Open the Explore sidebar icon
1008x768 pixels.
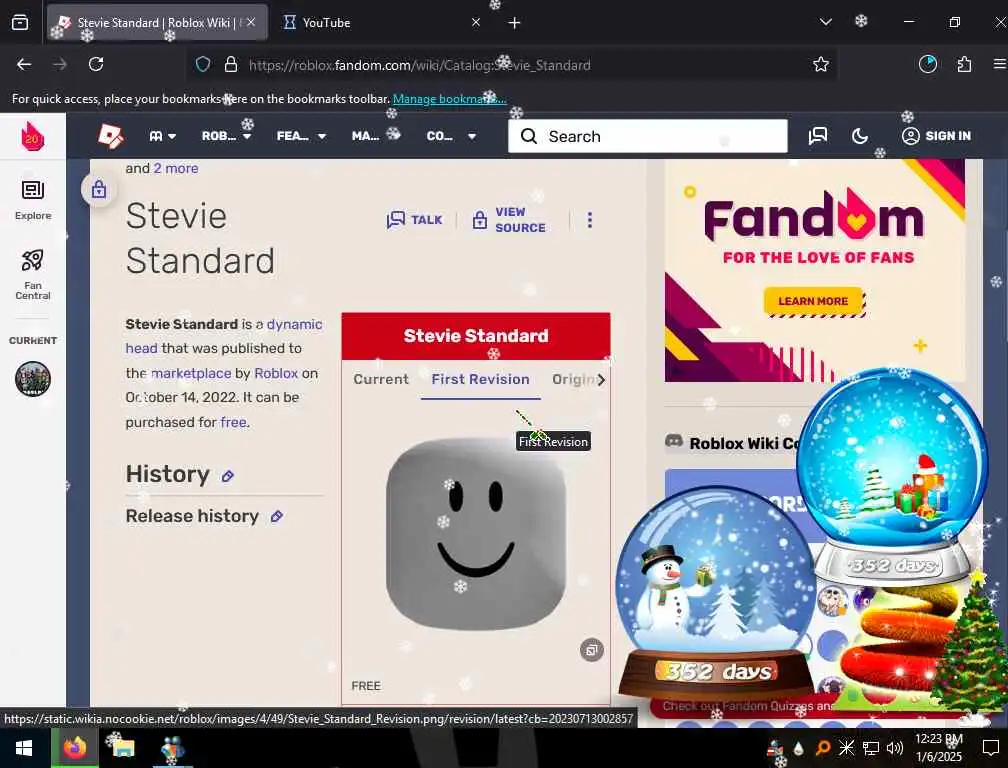pos(33,200)
